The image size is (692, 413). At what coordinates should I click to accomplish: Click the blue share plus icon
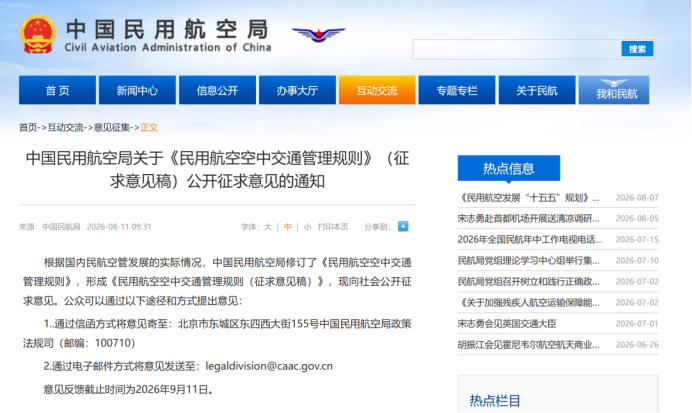coord(403,226)
